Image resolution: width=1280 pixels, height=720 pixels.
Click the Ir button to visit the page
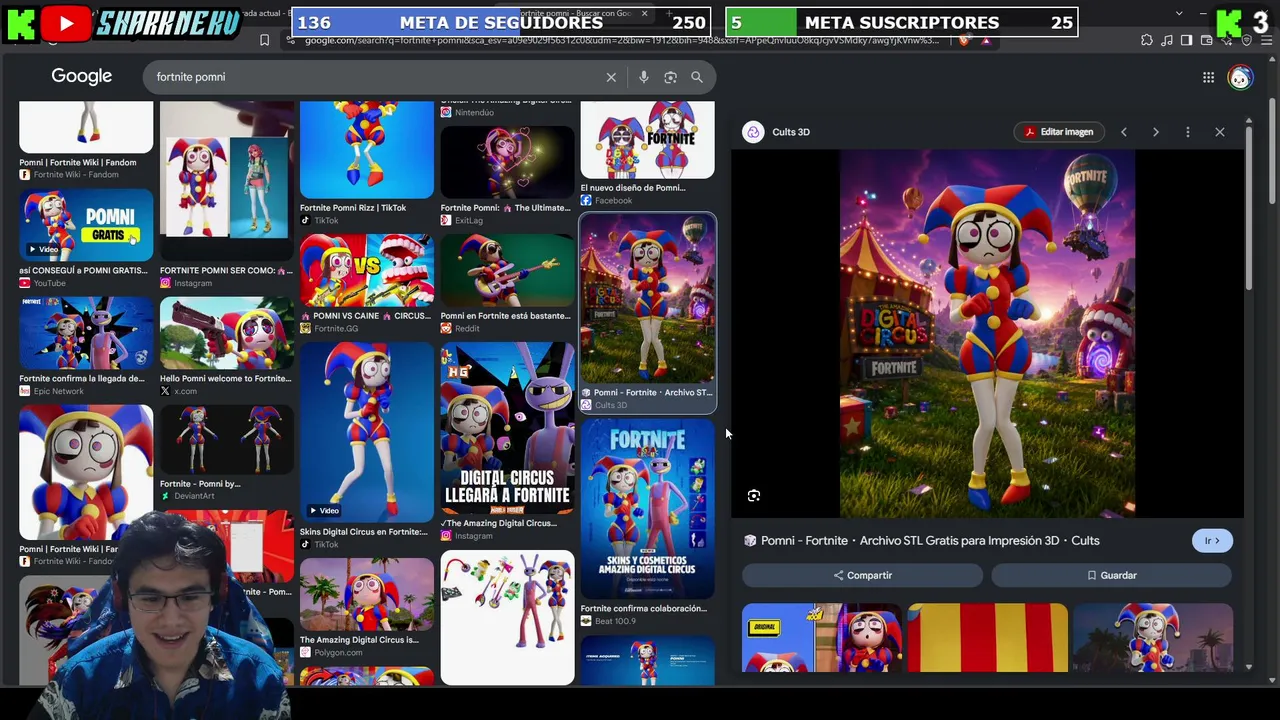click(x=1212, y=541)
